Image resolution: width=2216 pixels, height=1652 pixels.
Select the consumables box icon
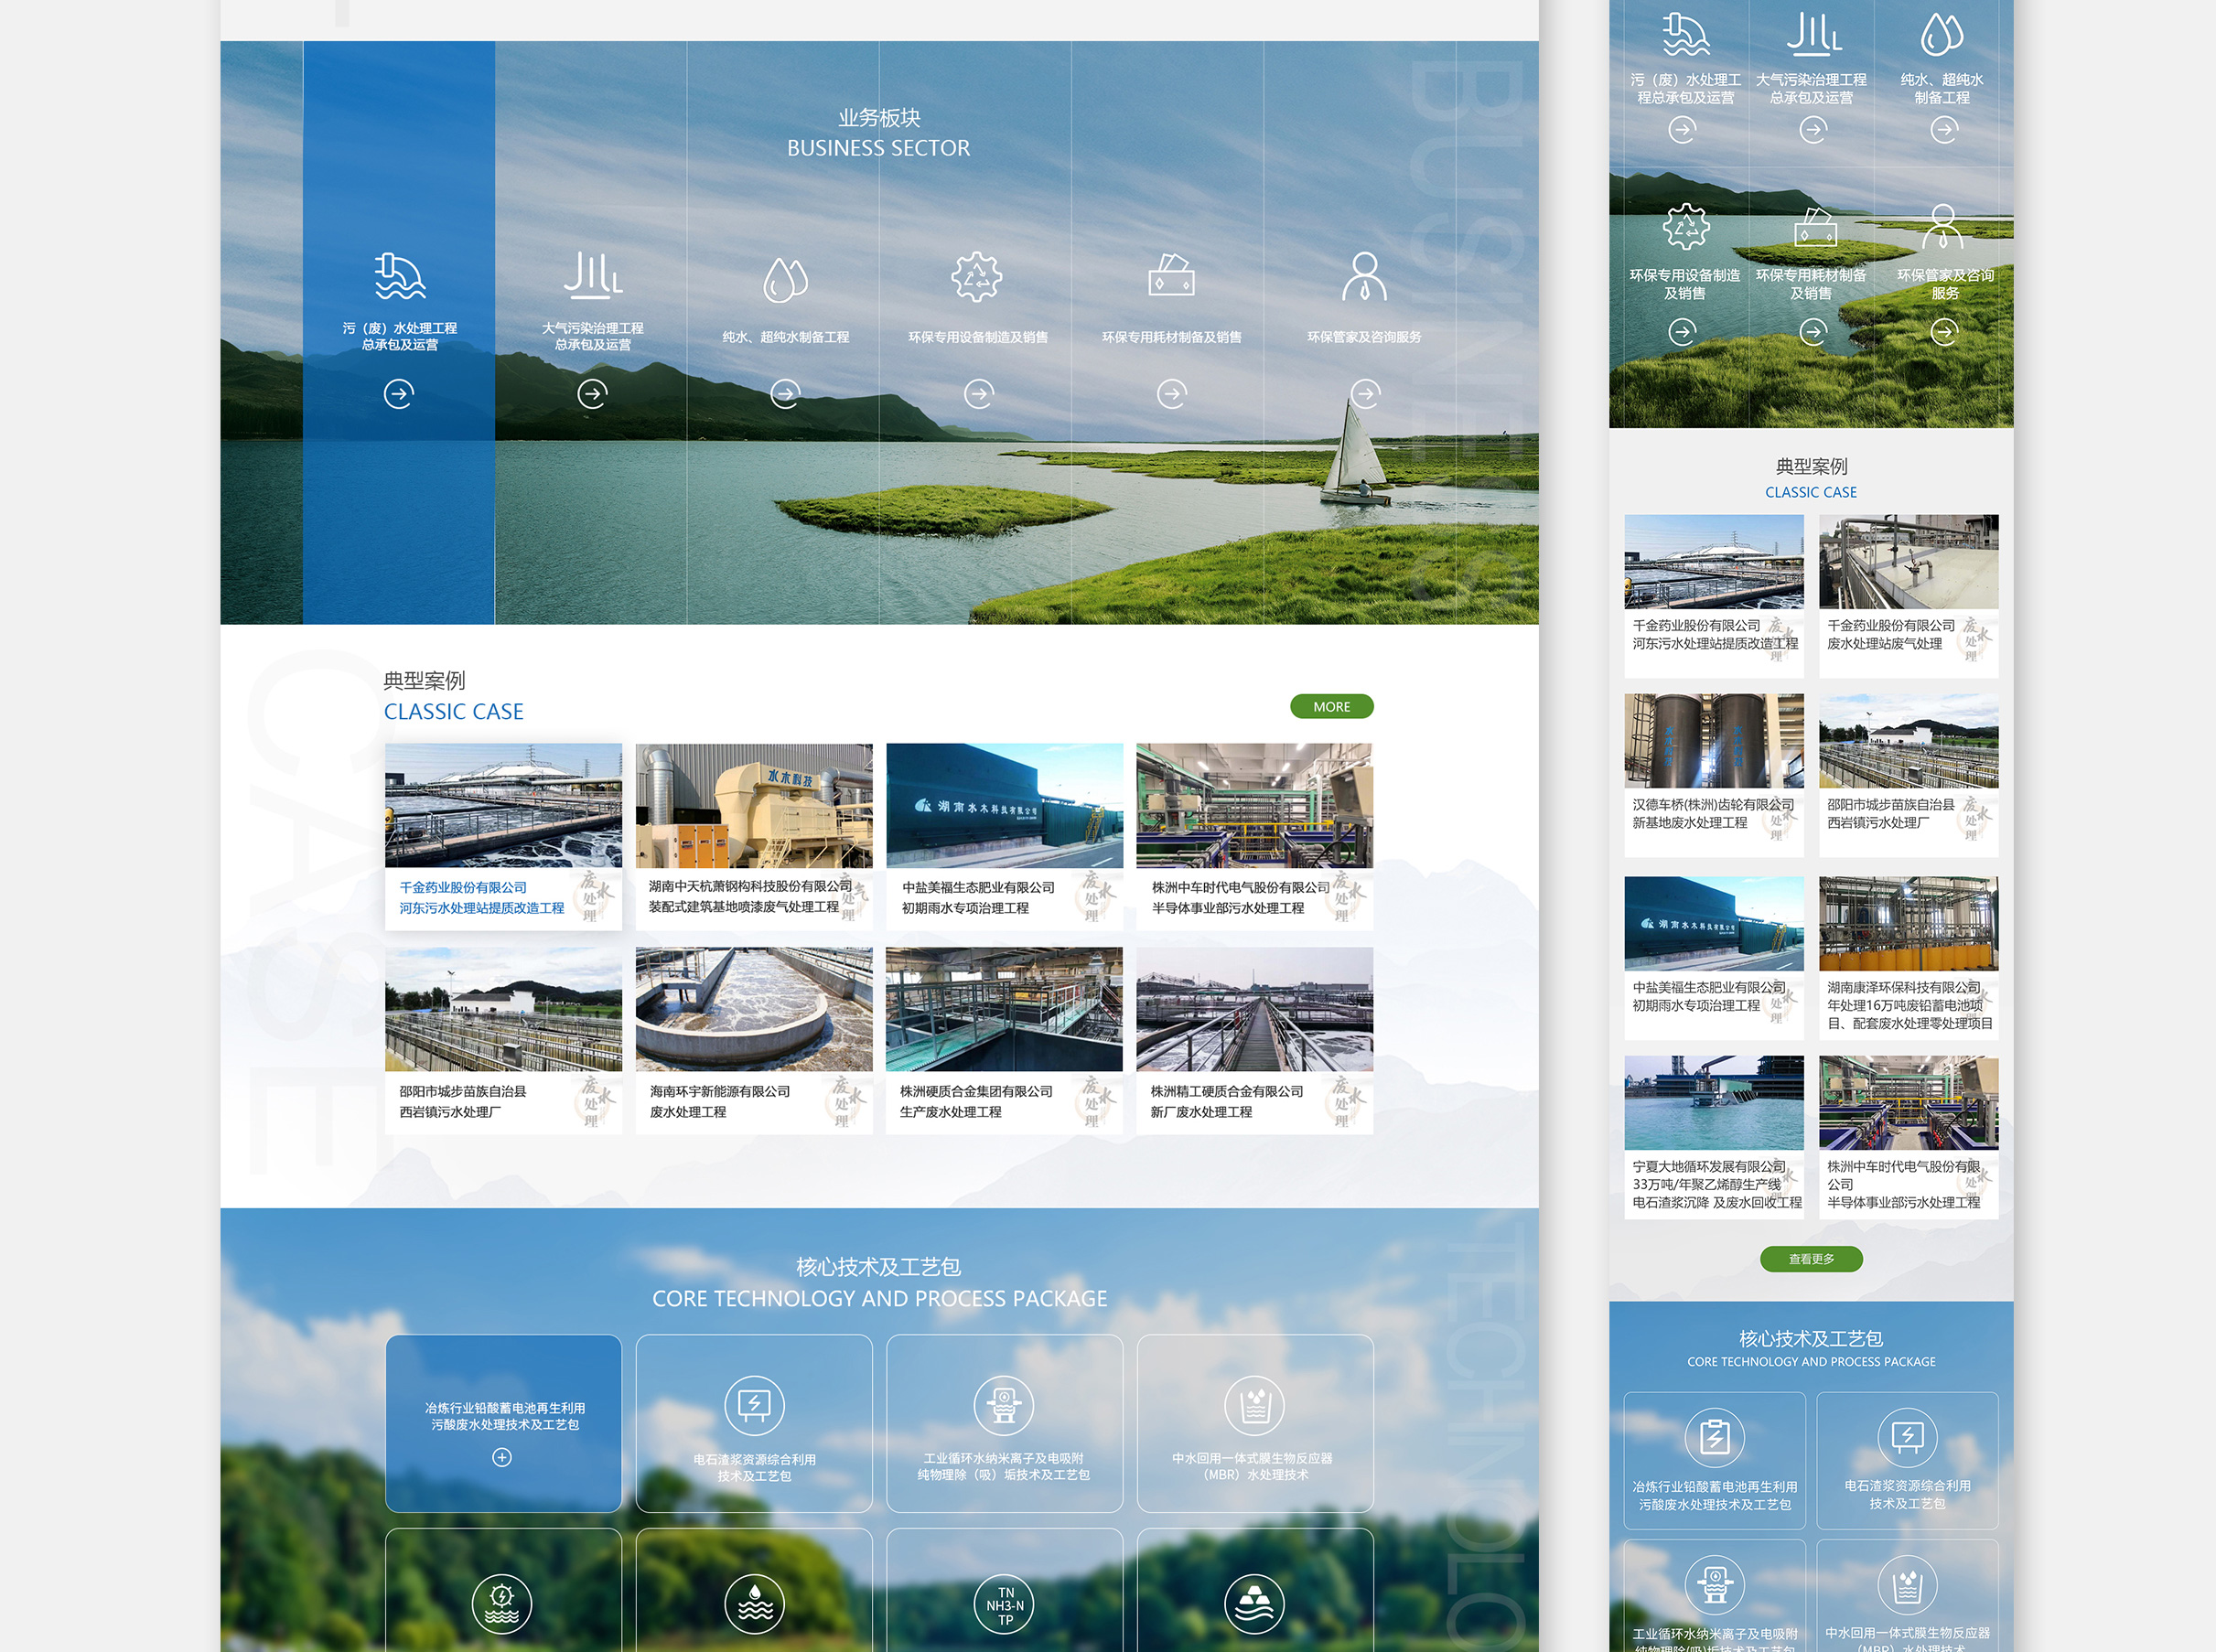(x=1171, y=276)
